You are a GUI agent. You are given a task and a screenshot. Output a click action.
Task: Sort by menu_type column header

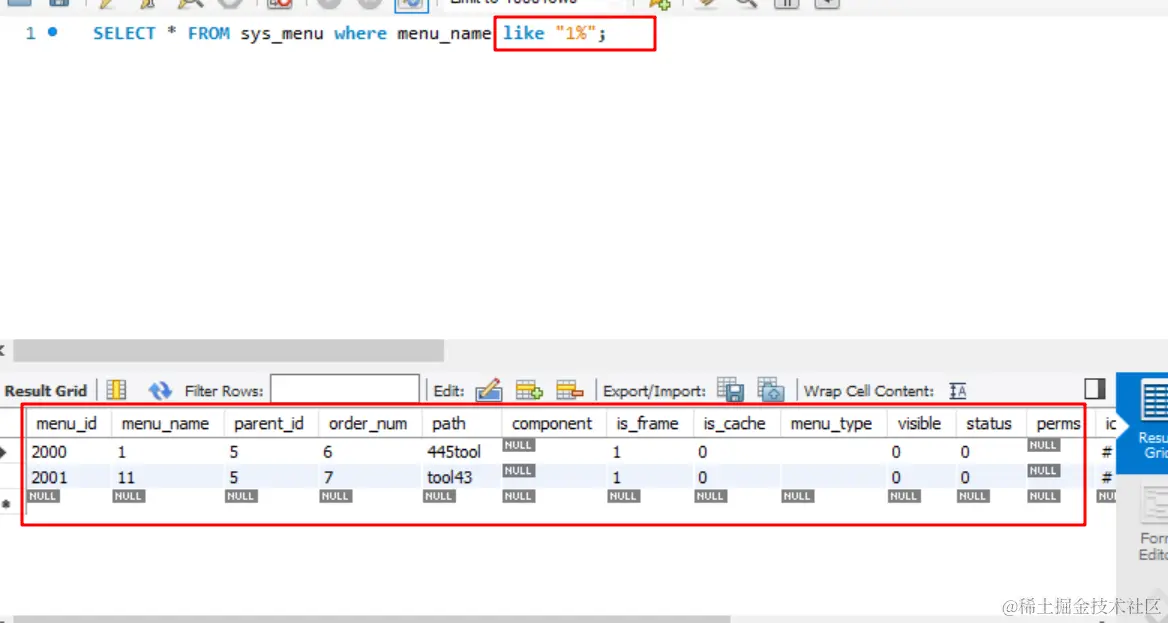831,423
